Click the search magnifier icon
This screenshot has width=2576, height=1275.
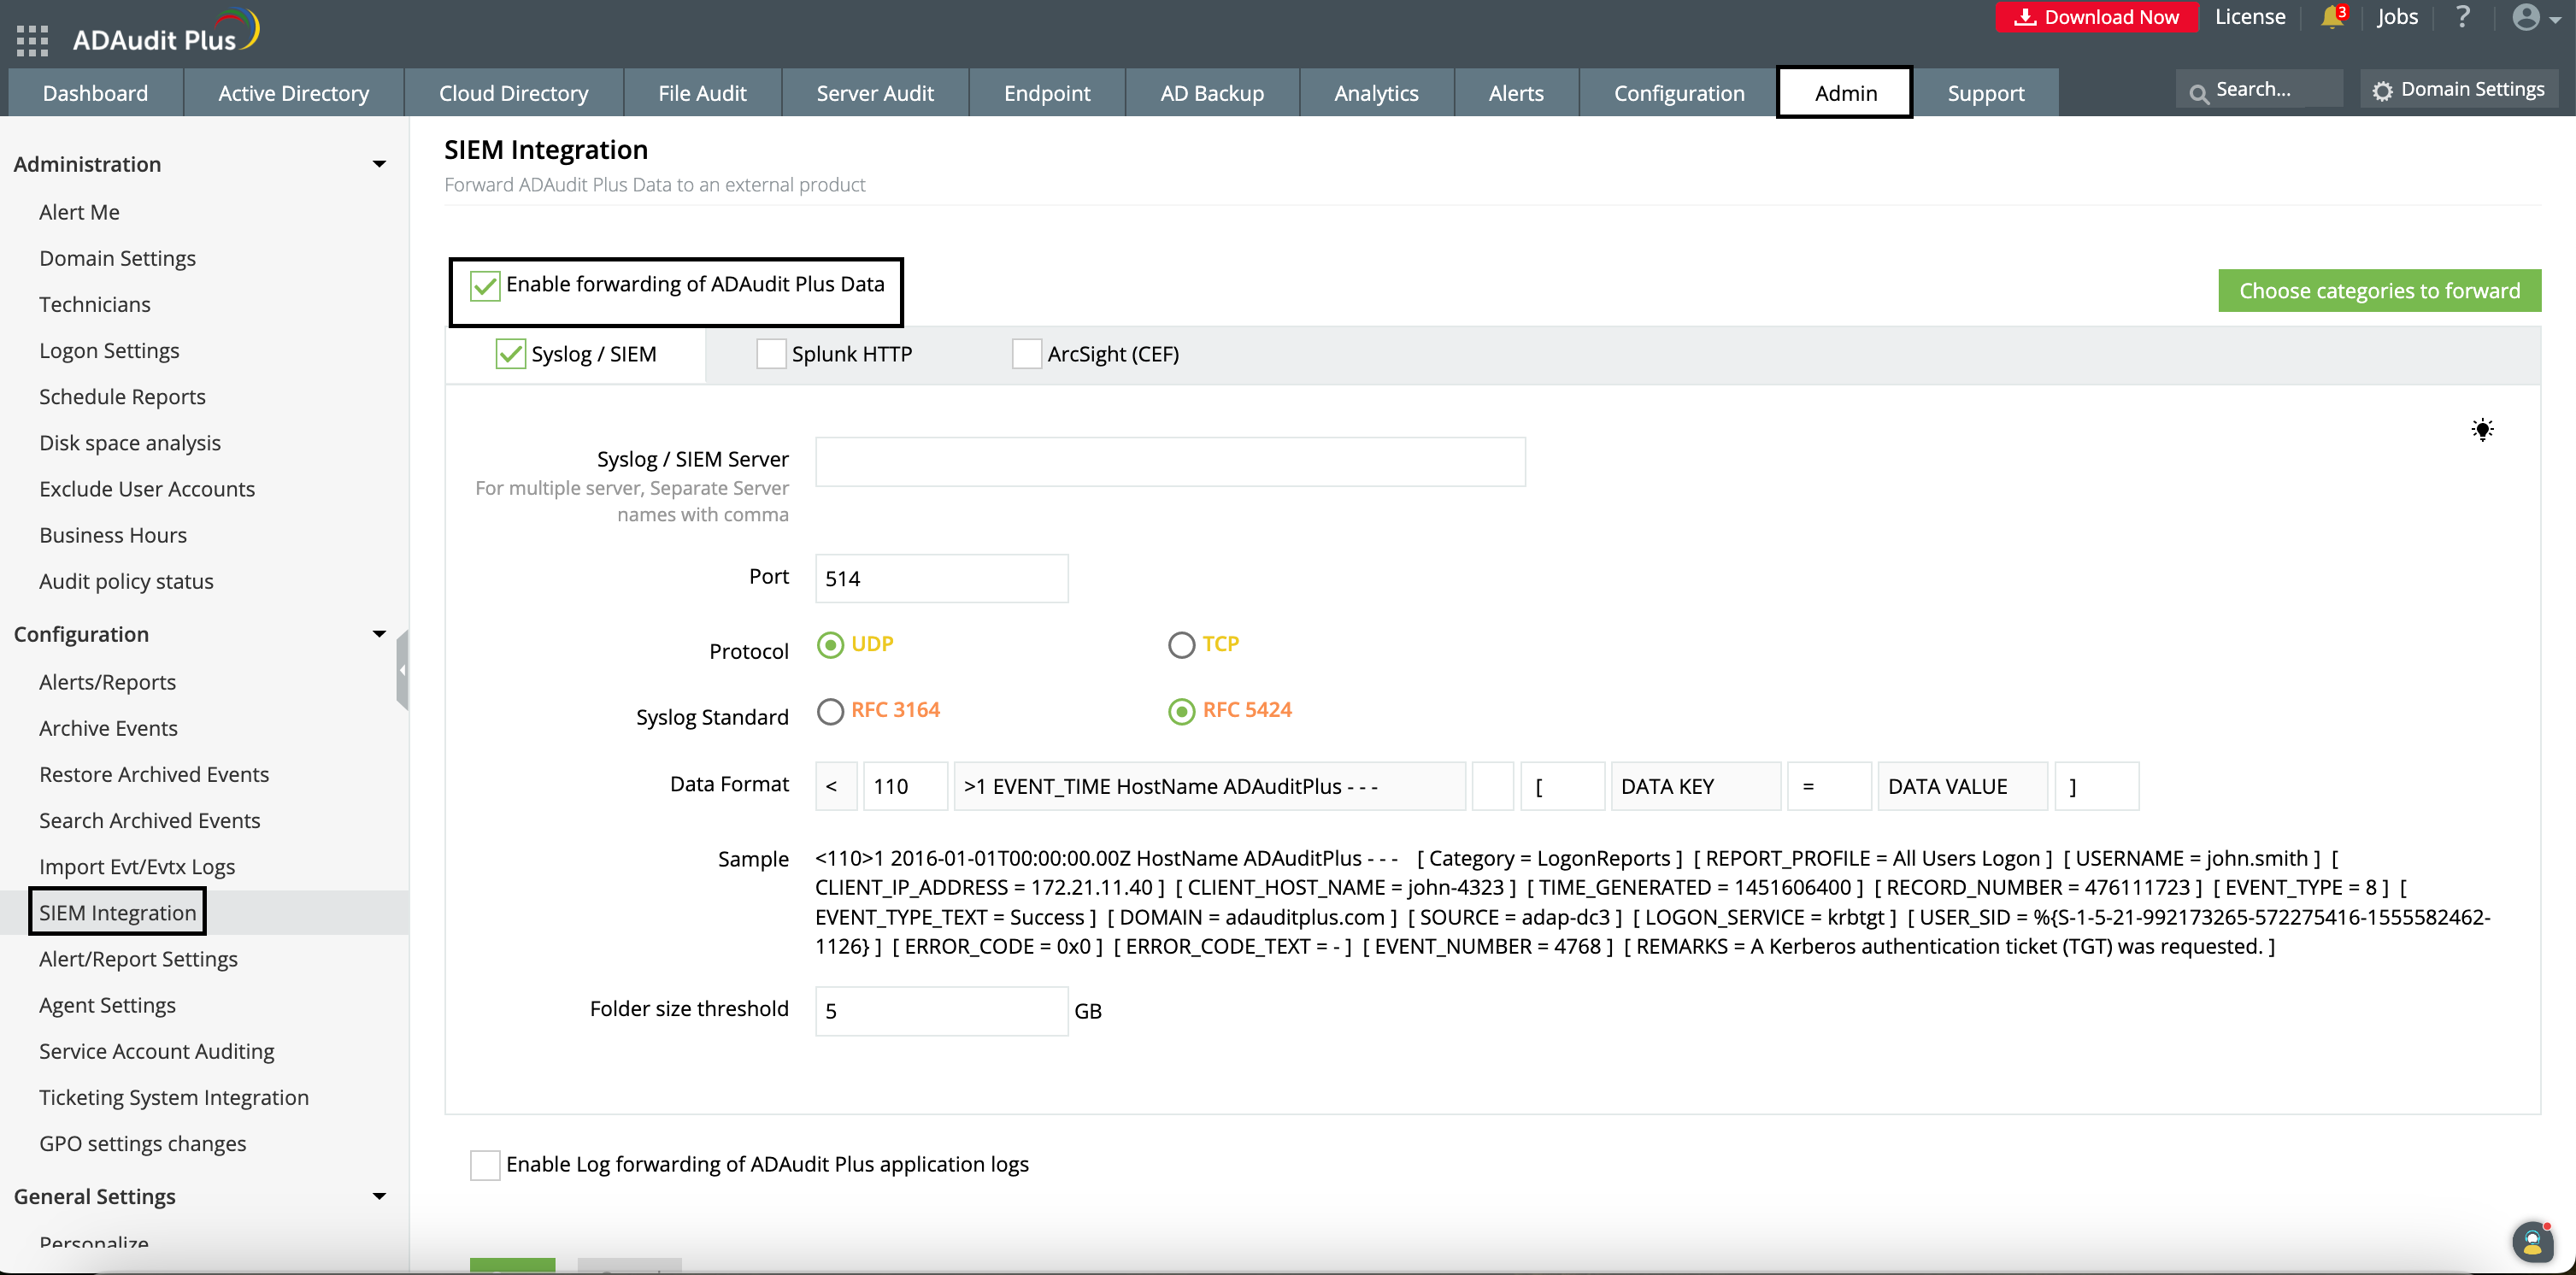(x=2198, y=94)
